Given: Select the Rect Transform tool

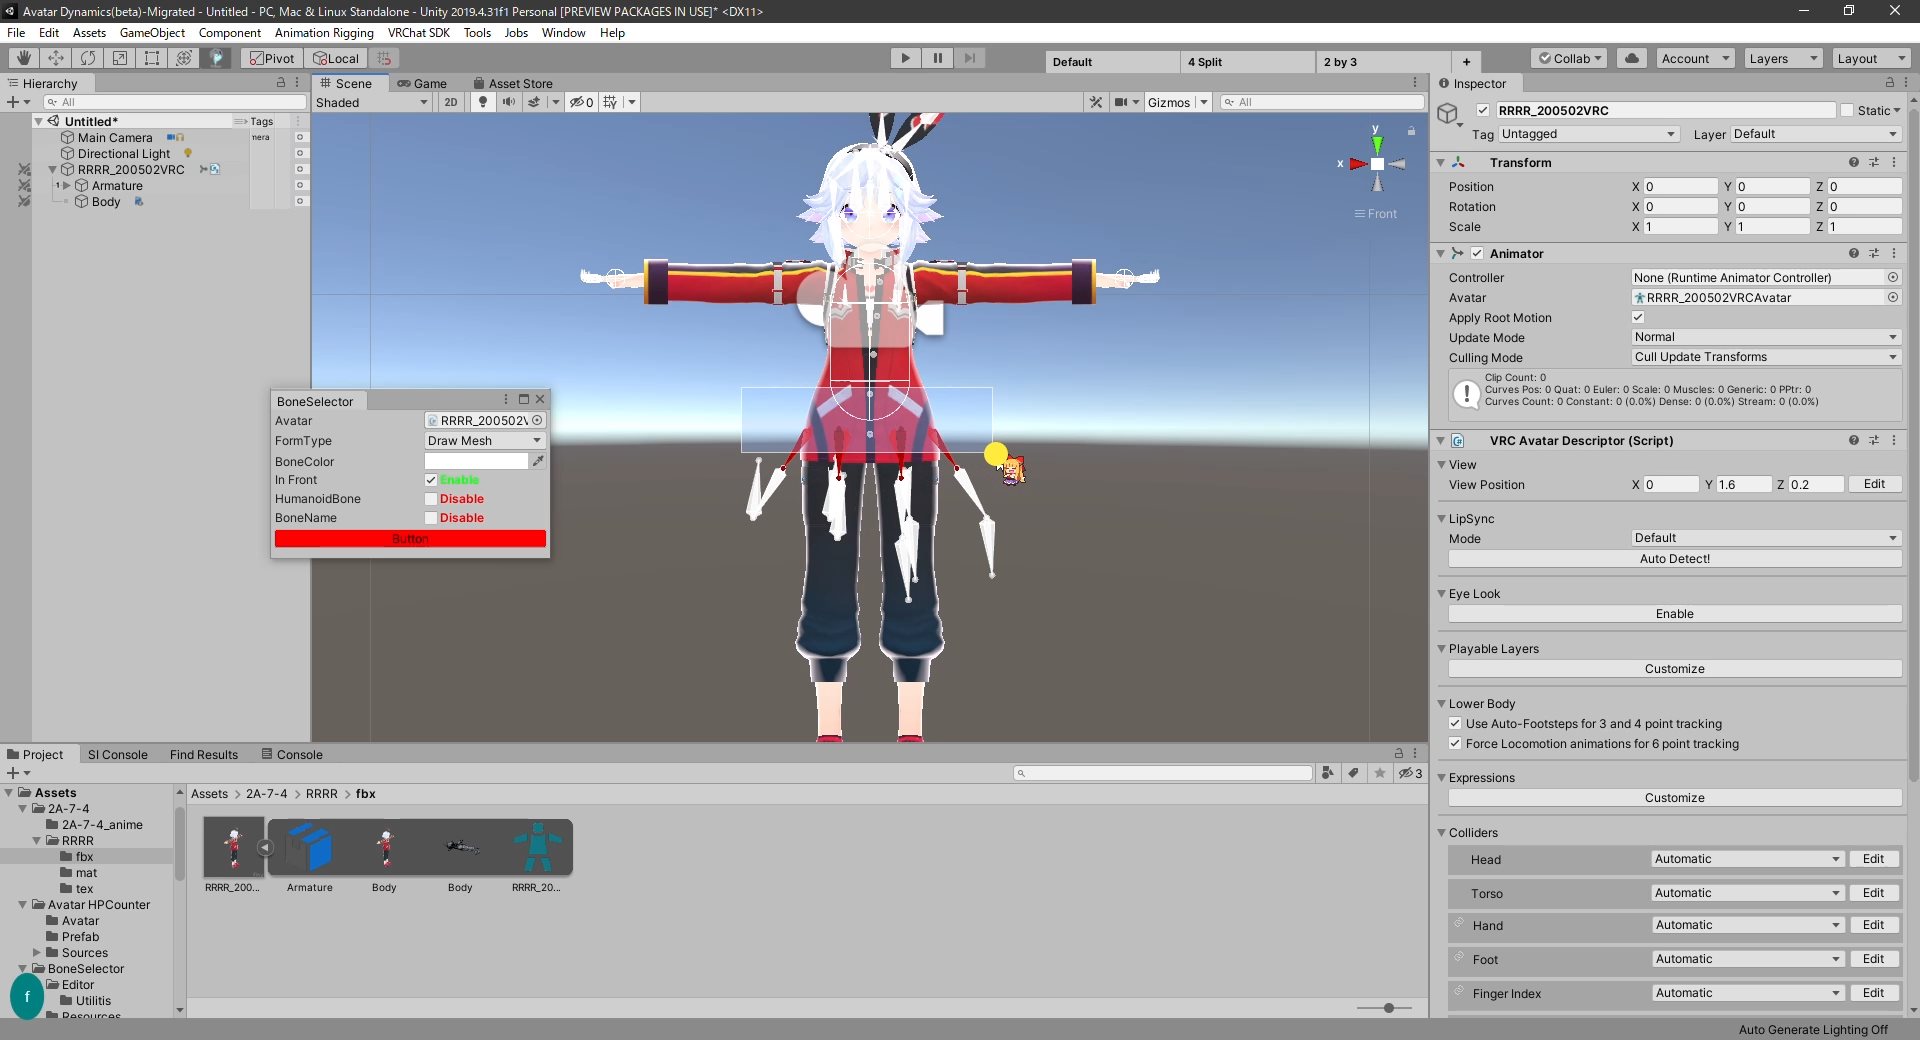Looking at the screenshot, I should click(152, 58).
